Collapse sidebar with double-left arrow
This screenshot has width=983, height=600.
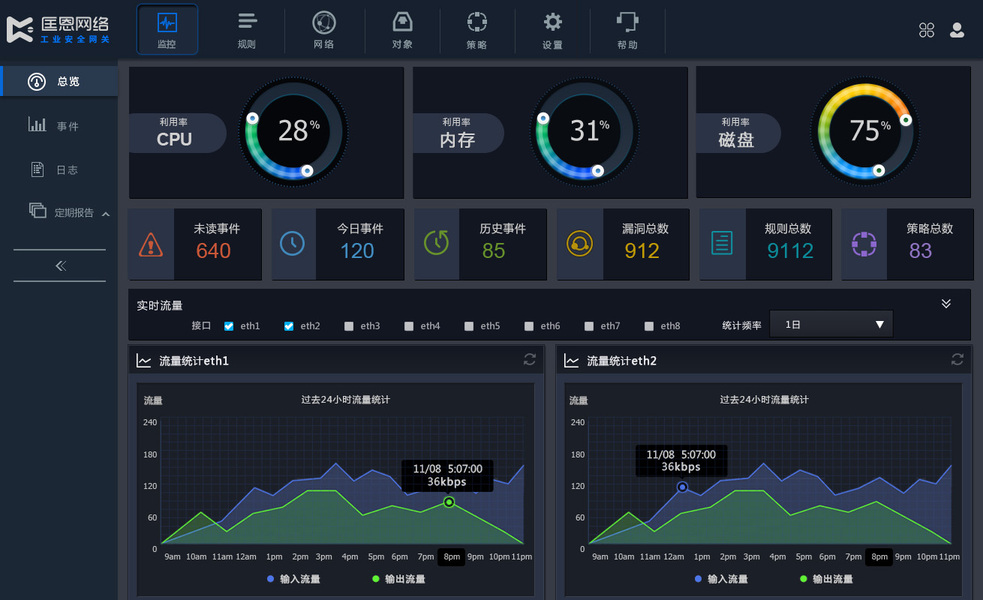click(60, 266)
